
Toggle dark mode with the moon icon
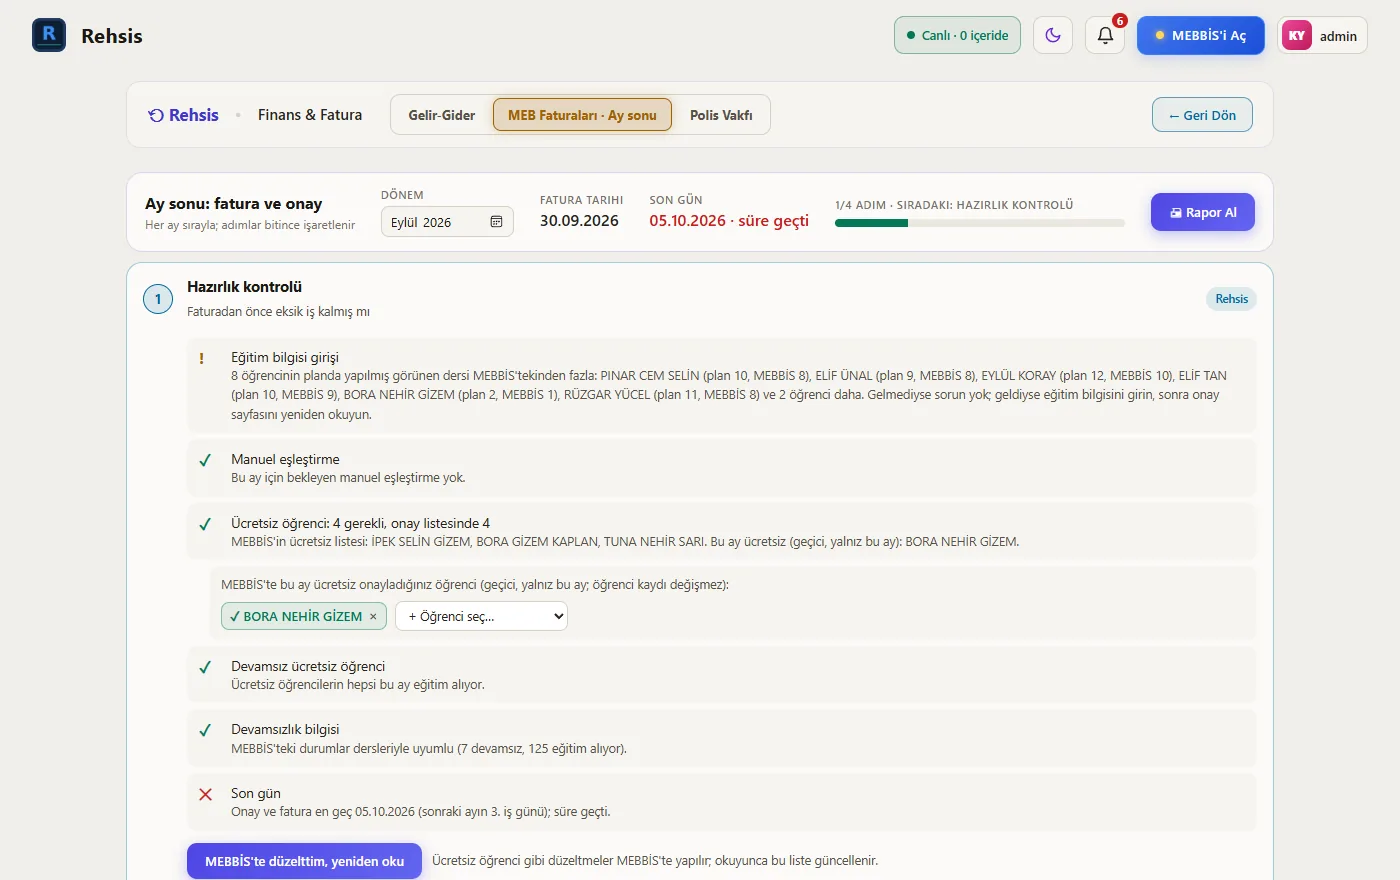[x=1053, y=35]
